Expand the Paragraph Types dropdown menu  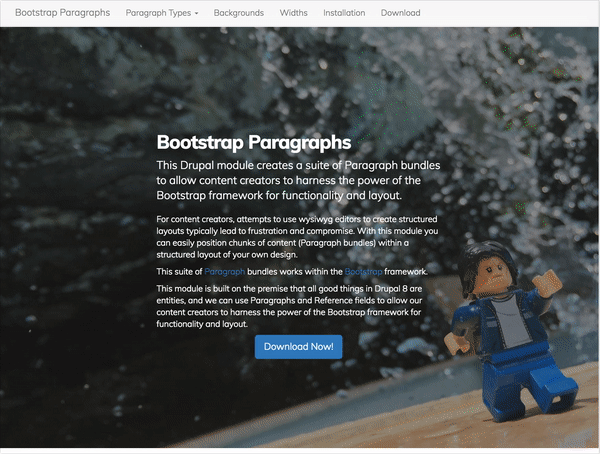[162, 13]
